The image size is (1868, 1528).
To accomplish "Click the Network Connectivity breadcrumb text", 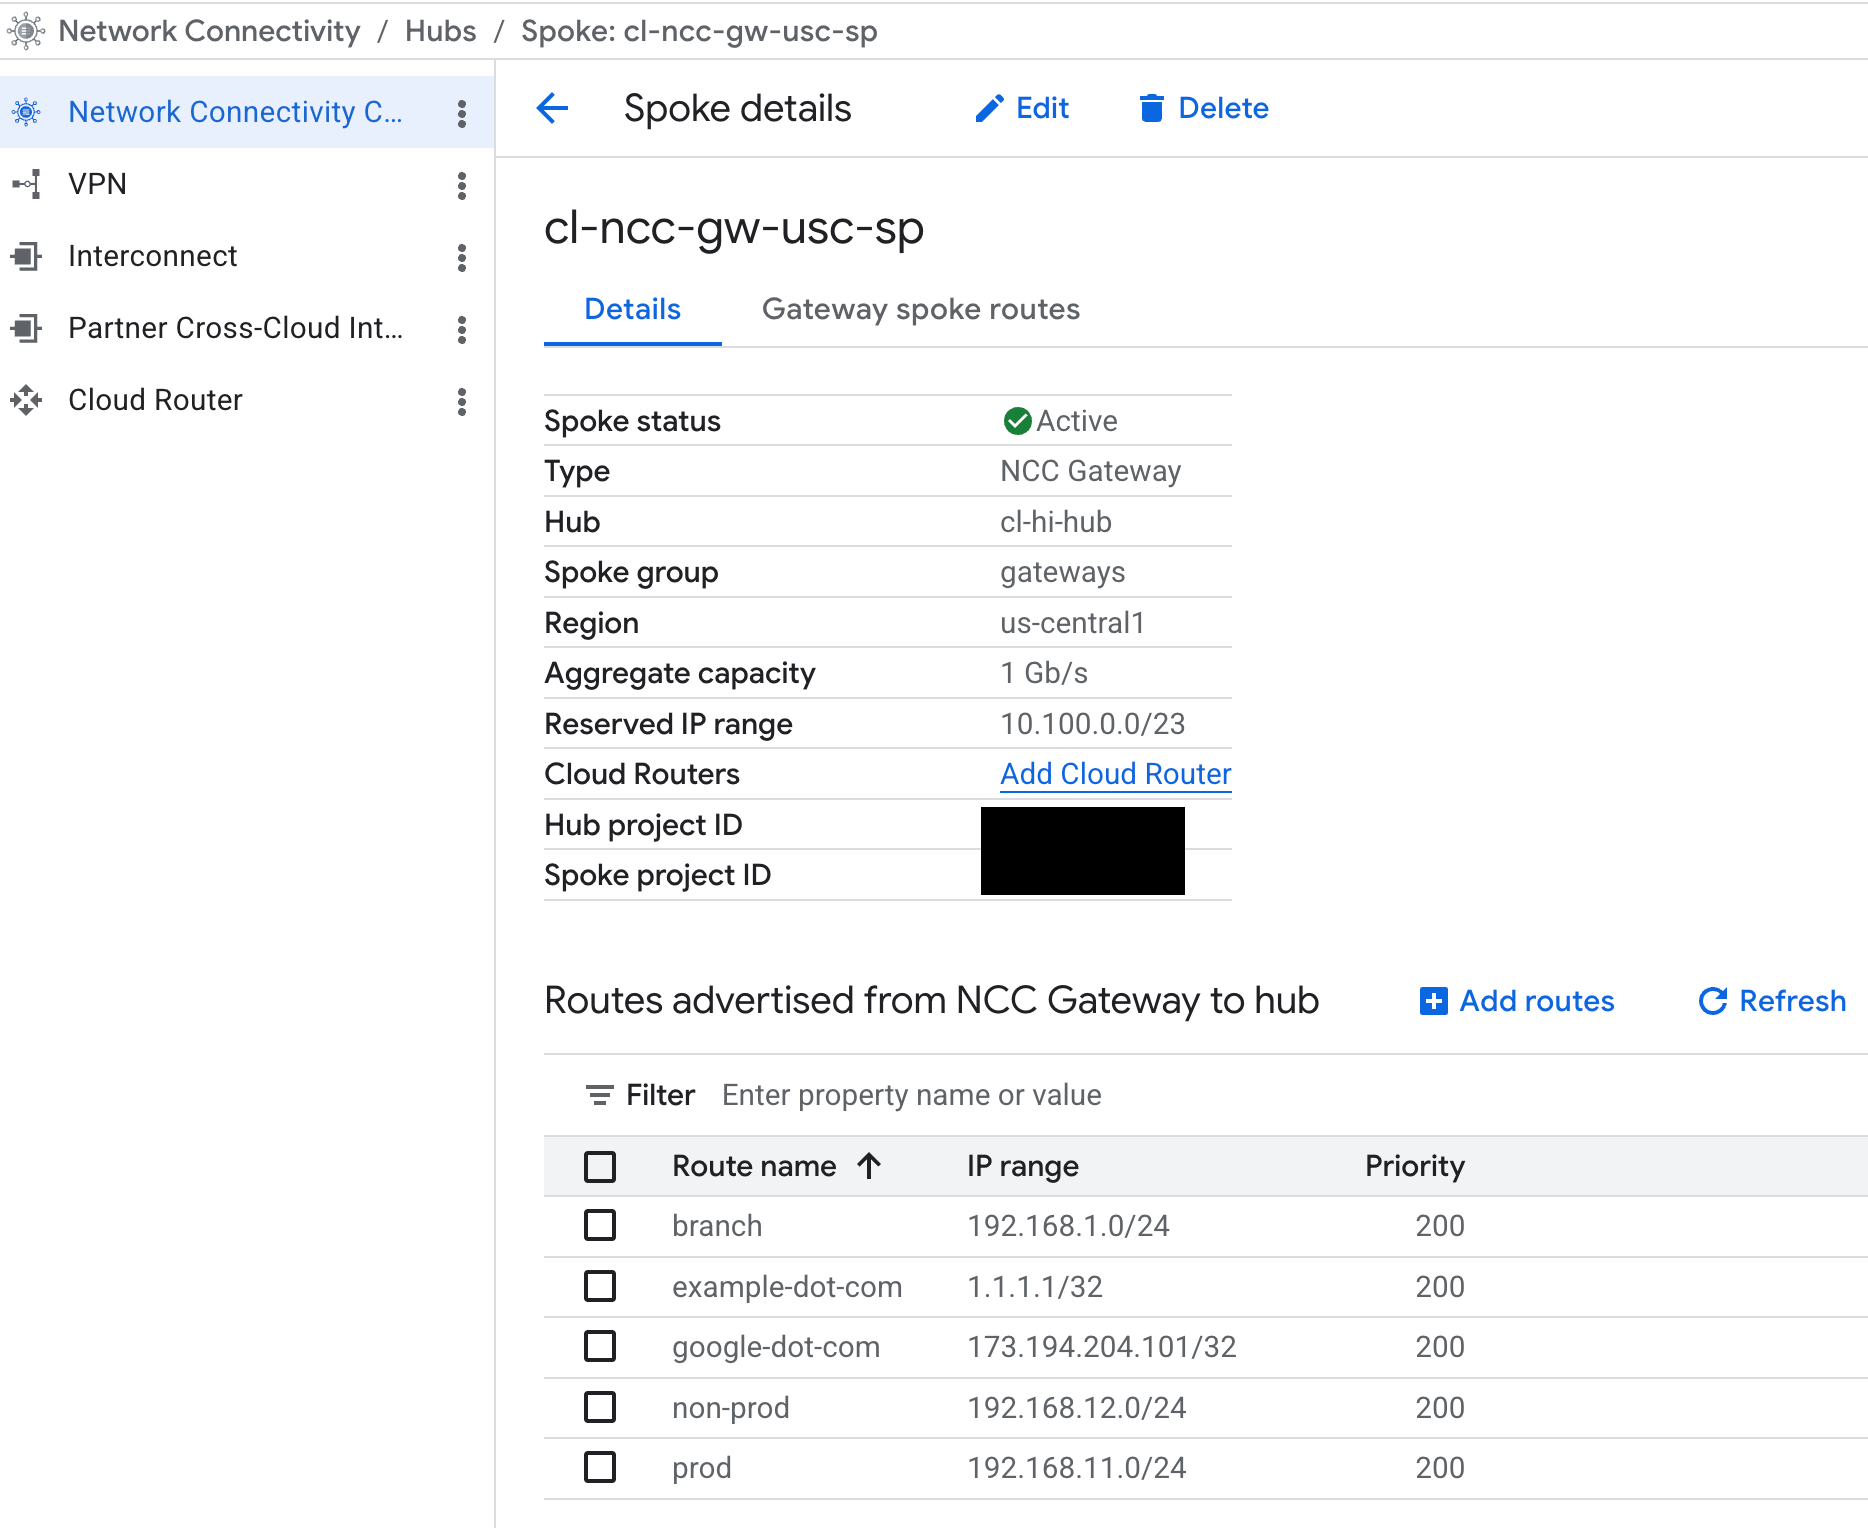I will pos(209,31).
